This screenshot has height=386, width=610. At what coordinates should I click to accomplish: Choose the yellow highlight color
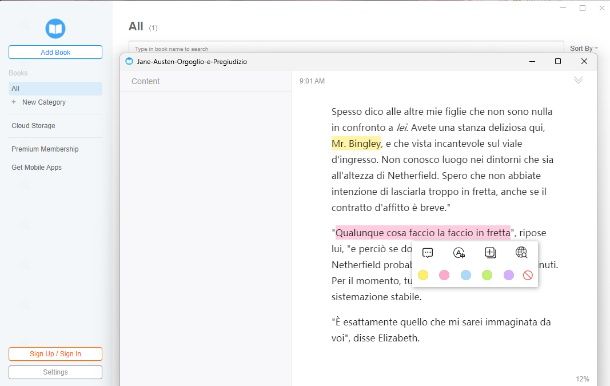click(423, 275)
